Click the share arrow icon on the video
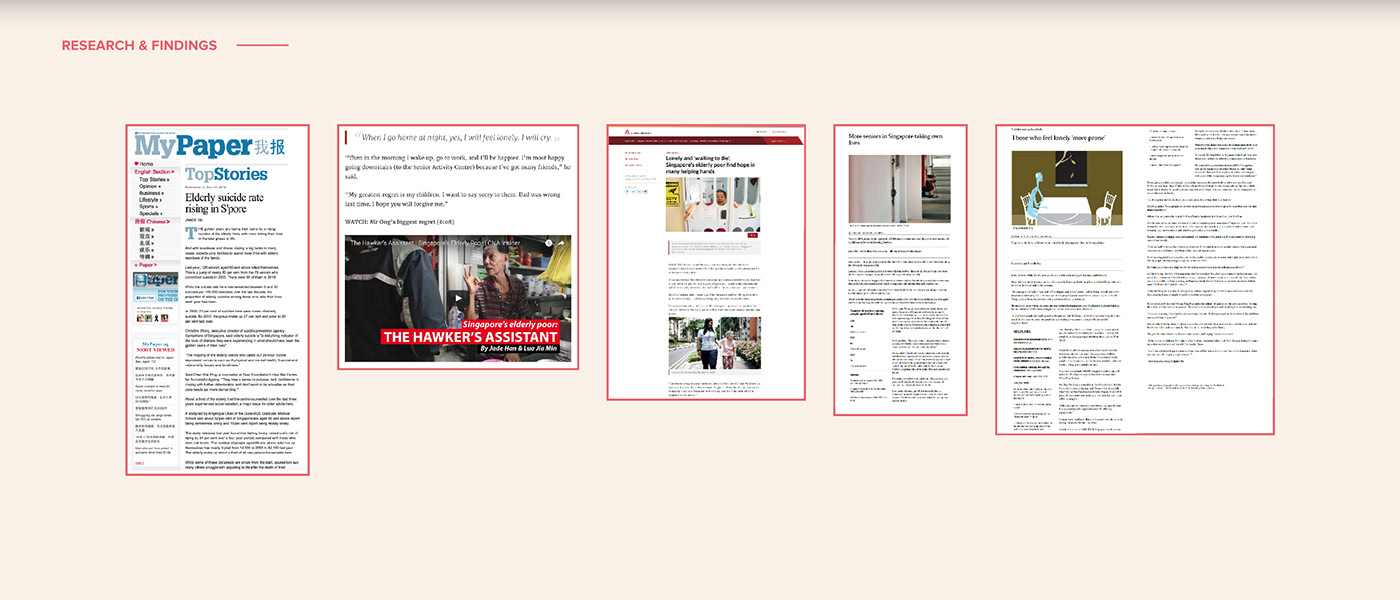The width and height of the screenshot is (1400, 600). 562,243
